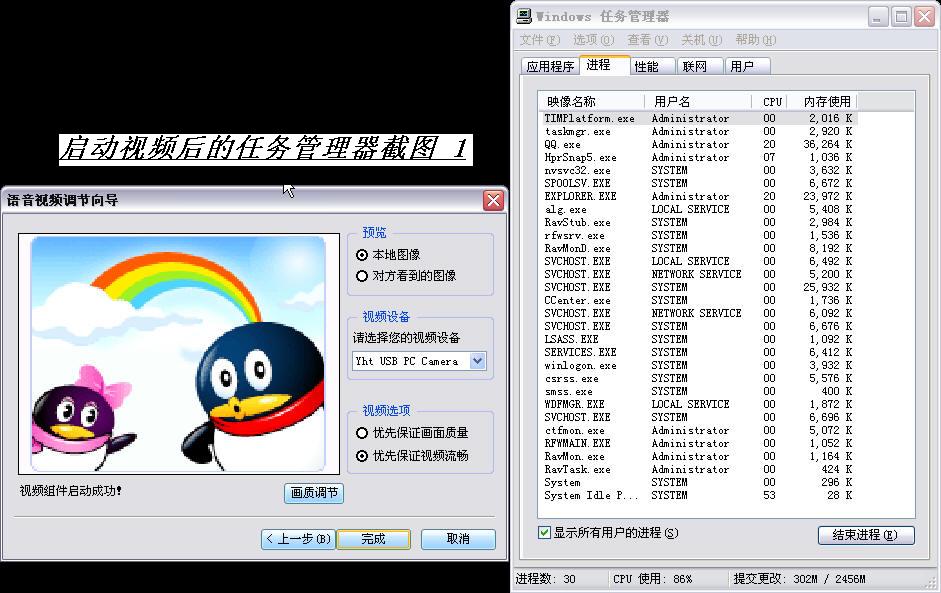This screenshot has width=941, height=593.
Task: Click the 视频组件启动成功! status message
Action: pos(71,491)
